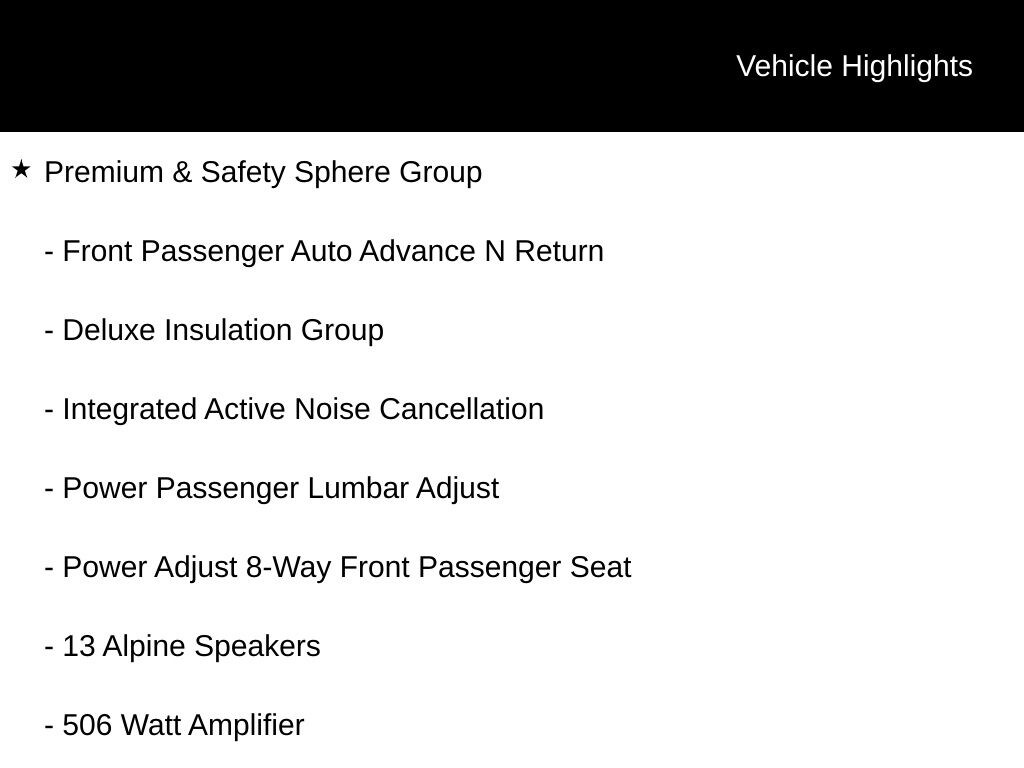Screen dimensions: 1024x768
Task: Select the Deluxe Insulation Group line
Action: click(x=214, y=330)
